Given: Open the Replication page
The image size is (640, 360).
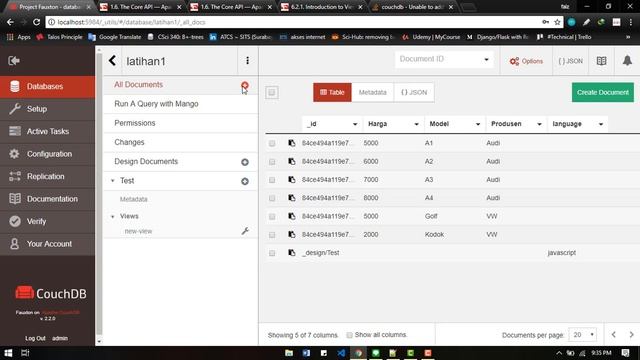Looking at the screenshot, I should [x=47, y=176].
